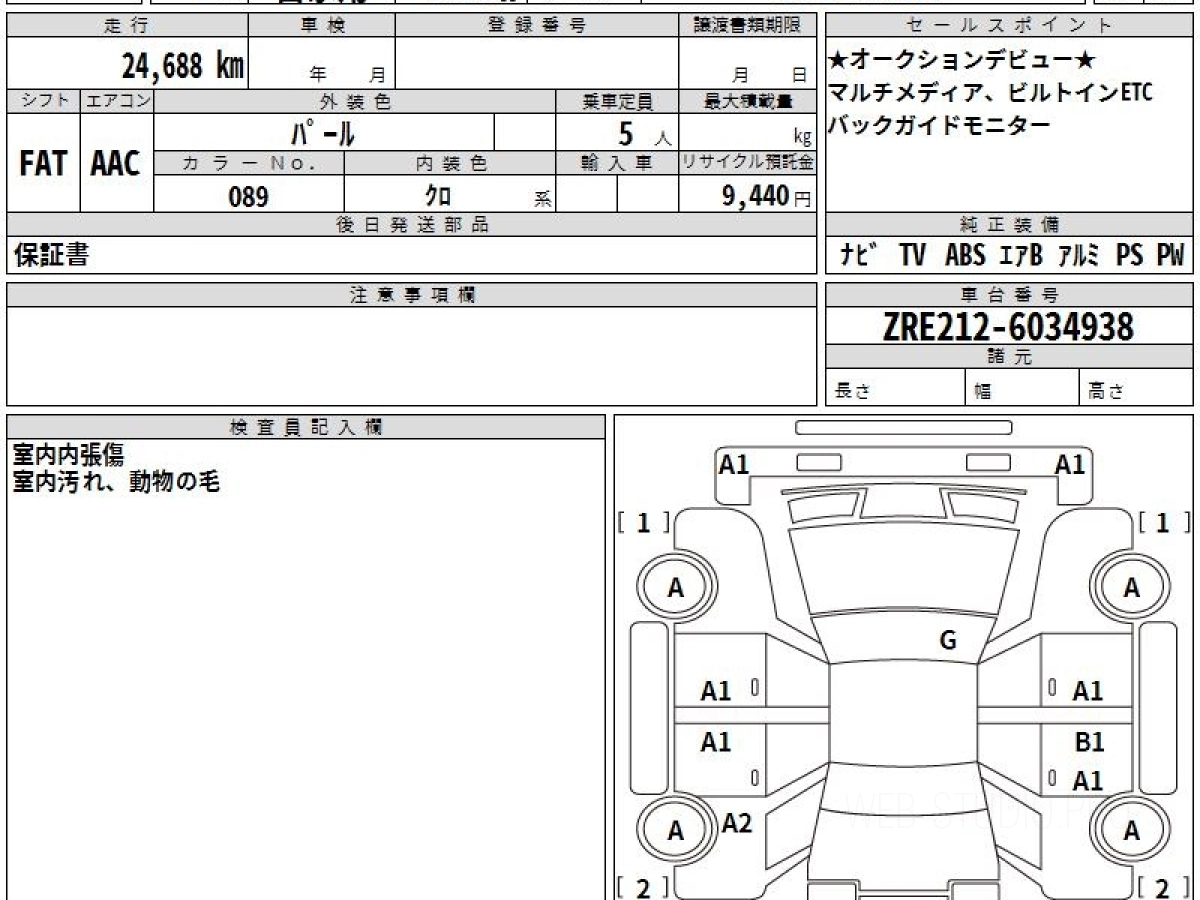Click the 5 人 seating capacity value
The image size is (1200, 900).
click(644, 133)
